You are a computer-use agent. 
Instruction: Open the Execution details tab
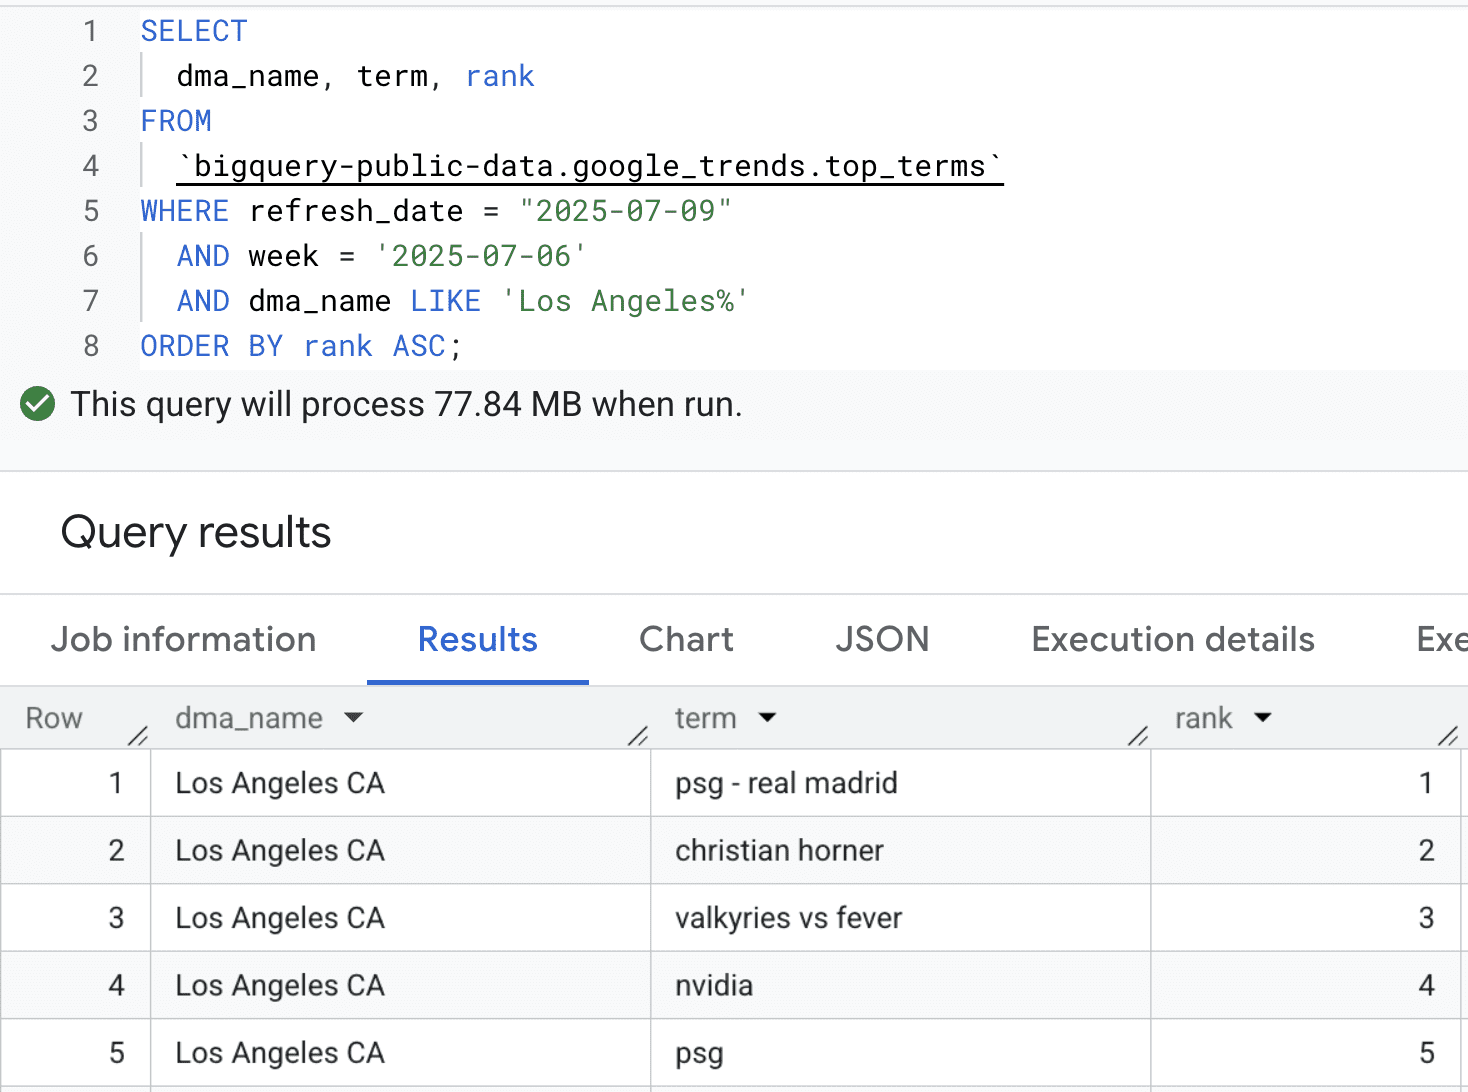(1172, 640)
